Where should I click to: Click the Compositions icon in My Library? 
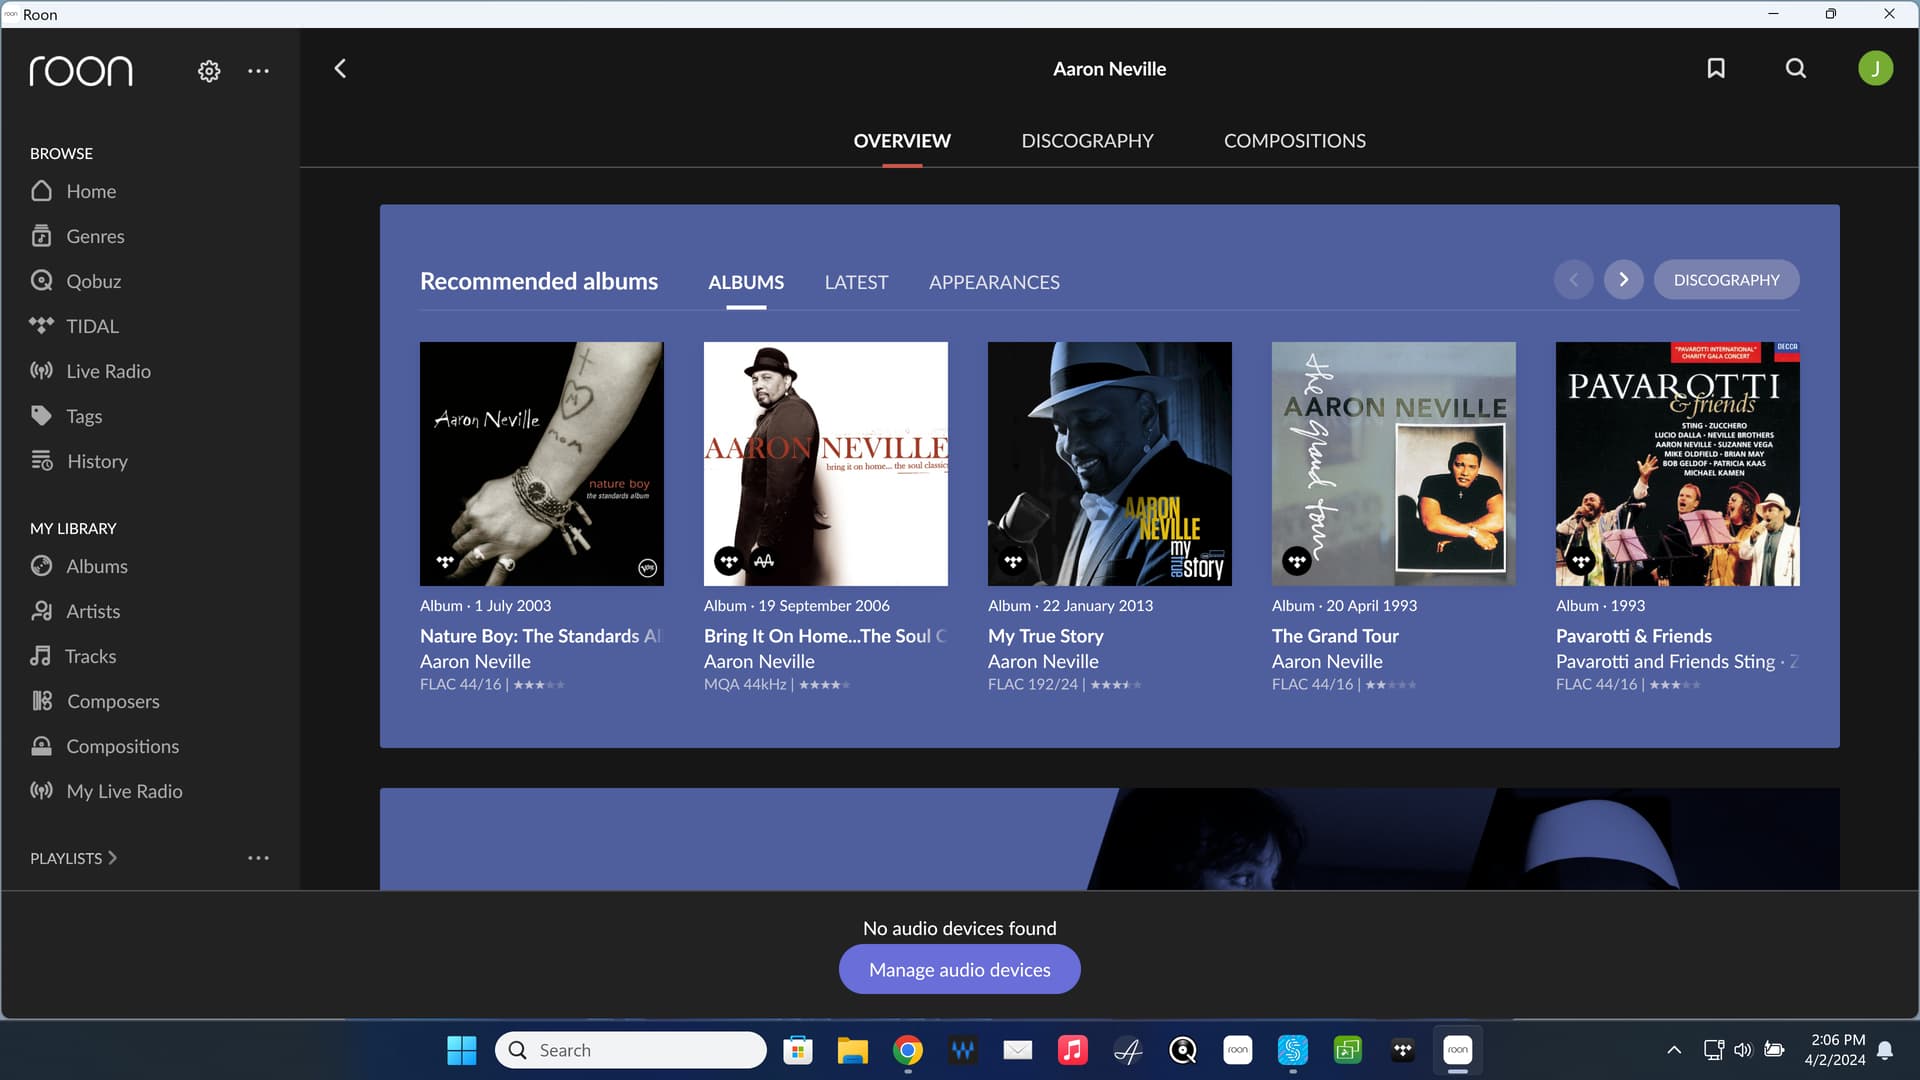(41, 745)
